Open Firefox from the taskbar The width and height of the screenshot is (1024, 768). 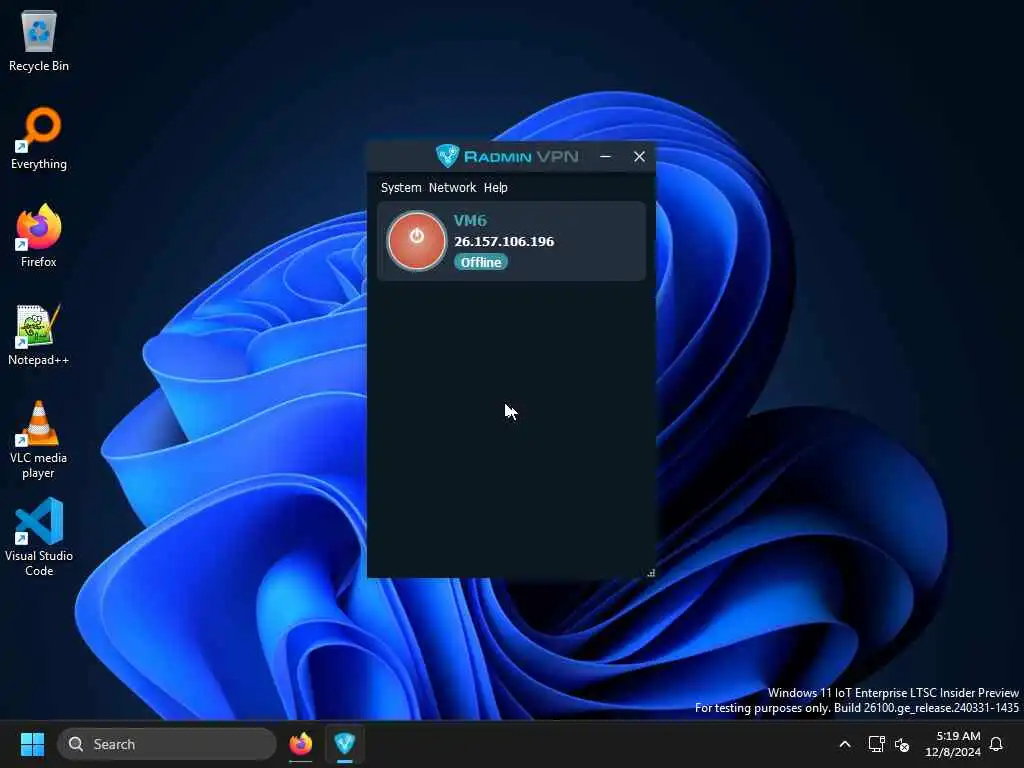coord(300,744)
